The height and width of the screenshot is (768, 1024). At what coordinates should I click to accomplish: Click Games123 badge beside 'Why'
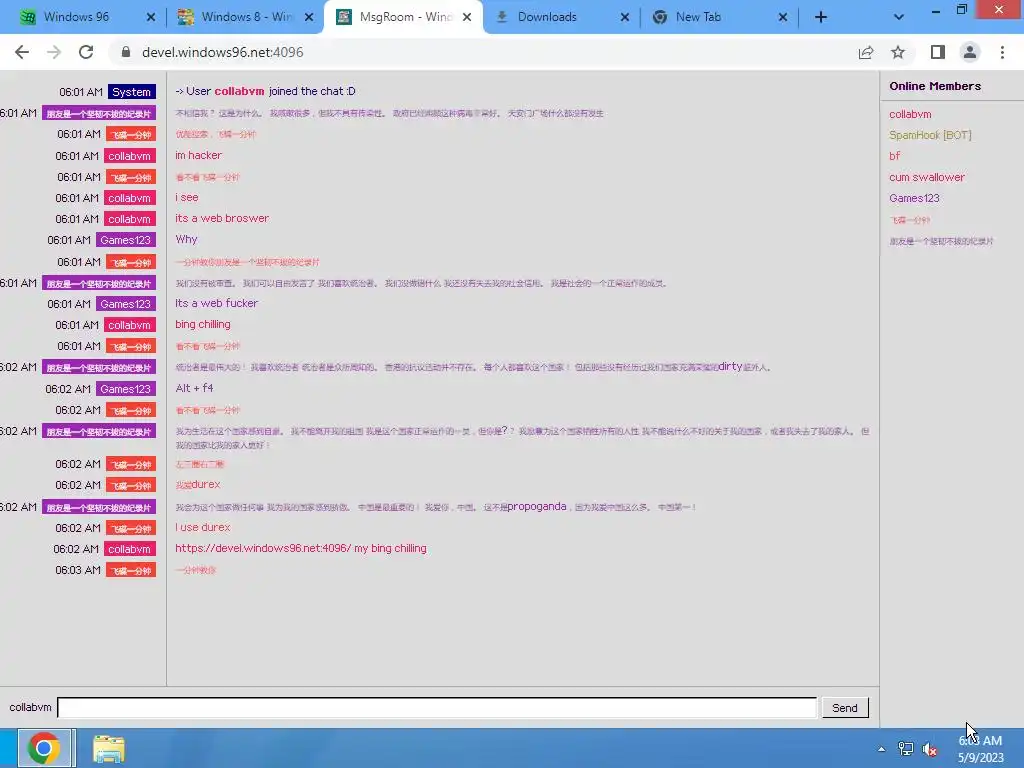pos(125,240)
